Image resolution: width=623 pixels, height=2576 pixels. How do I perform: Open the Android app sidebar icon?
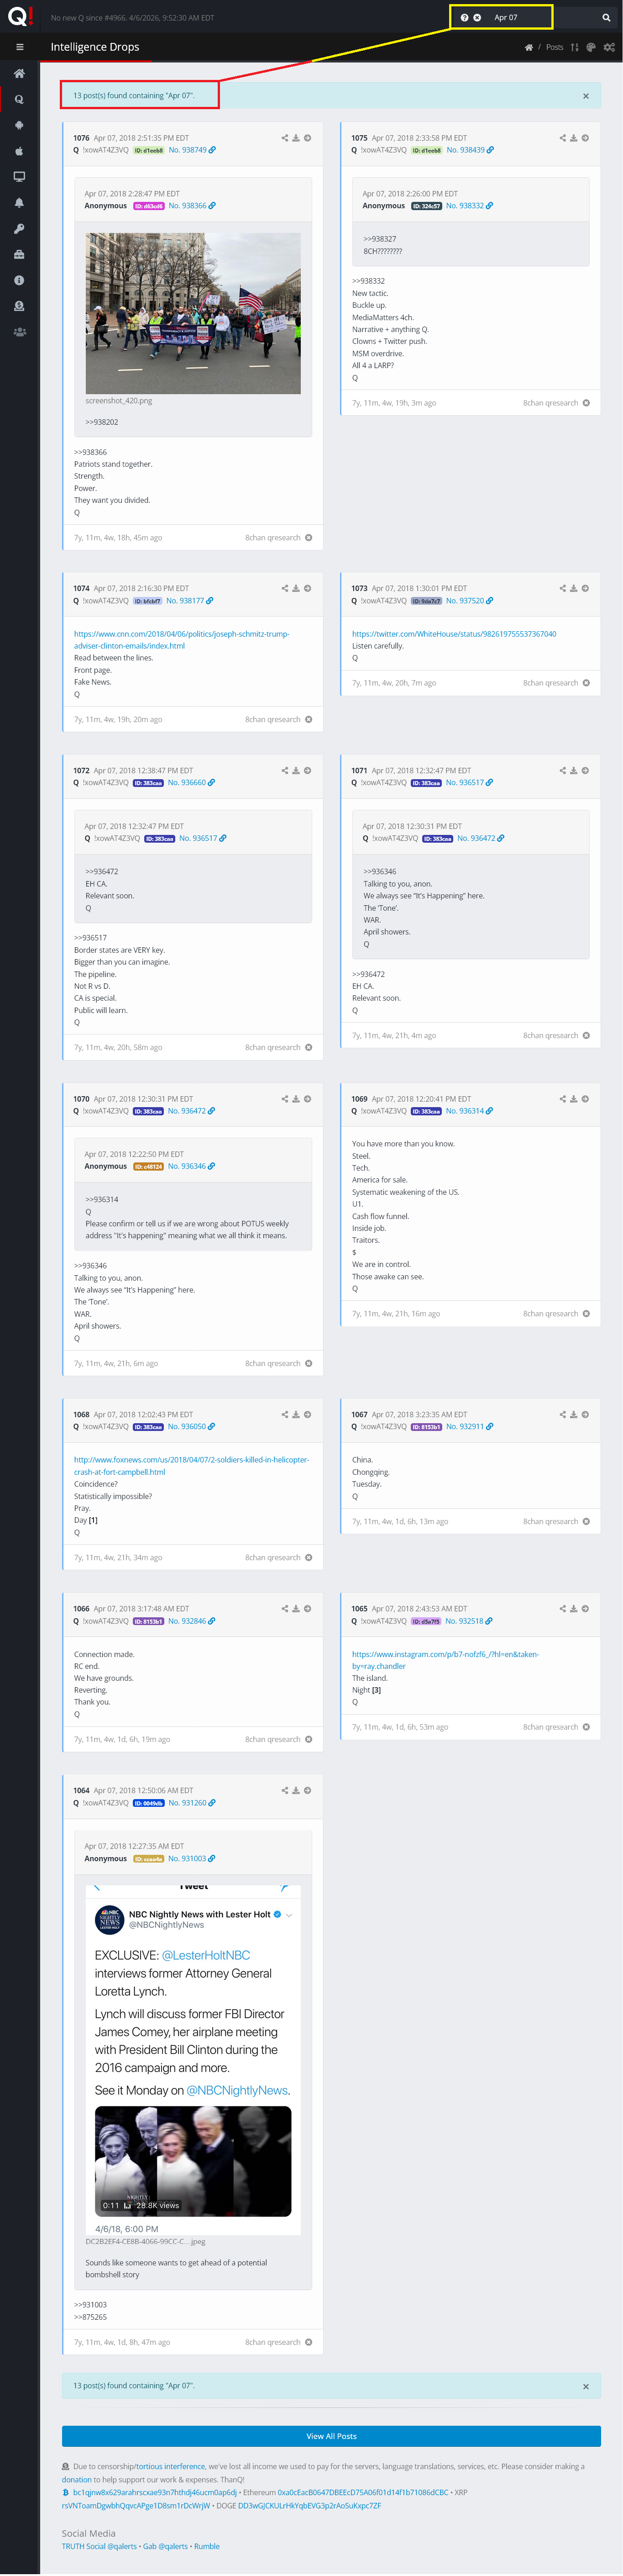coord(19,125)
